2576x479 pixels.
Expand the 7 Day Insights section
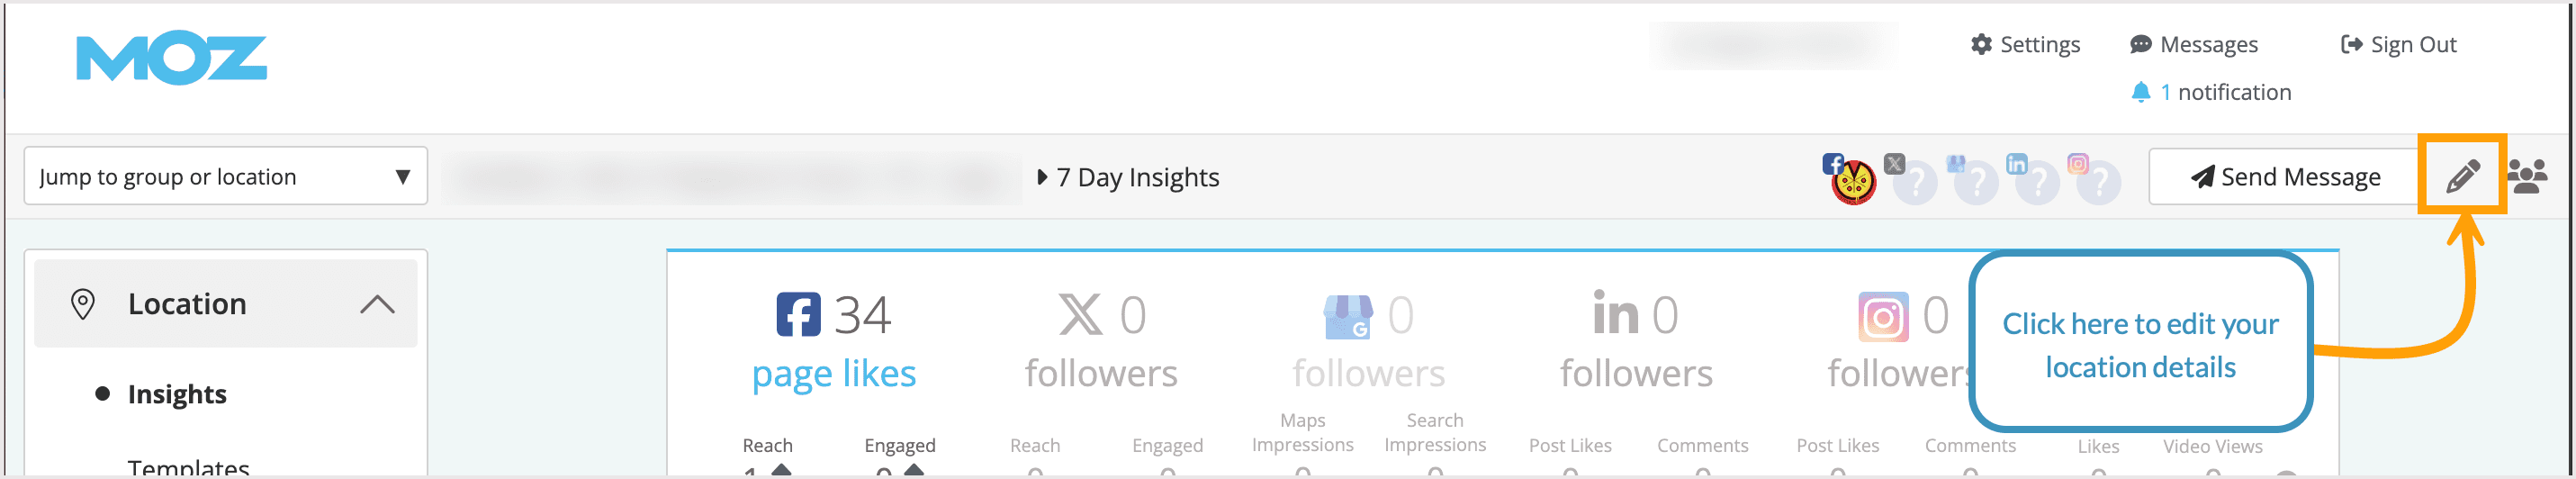1128,177
